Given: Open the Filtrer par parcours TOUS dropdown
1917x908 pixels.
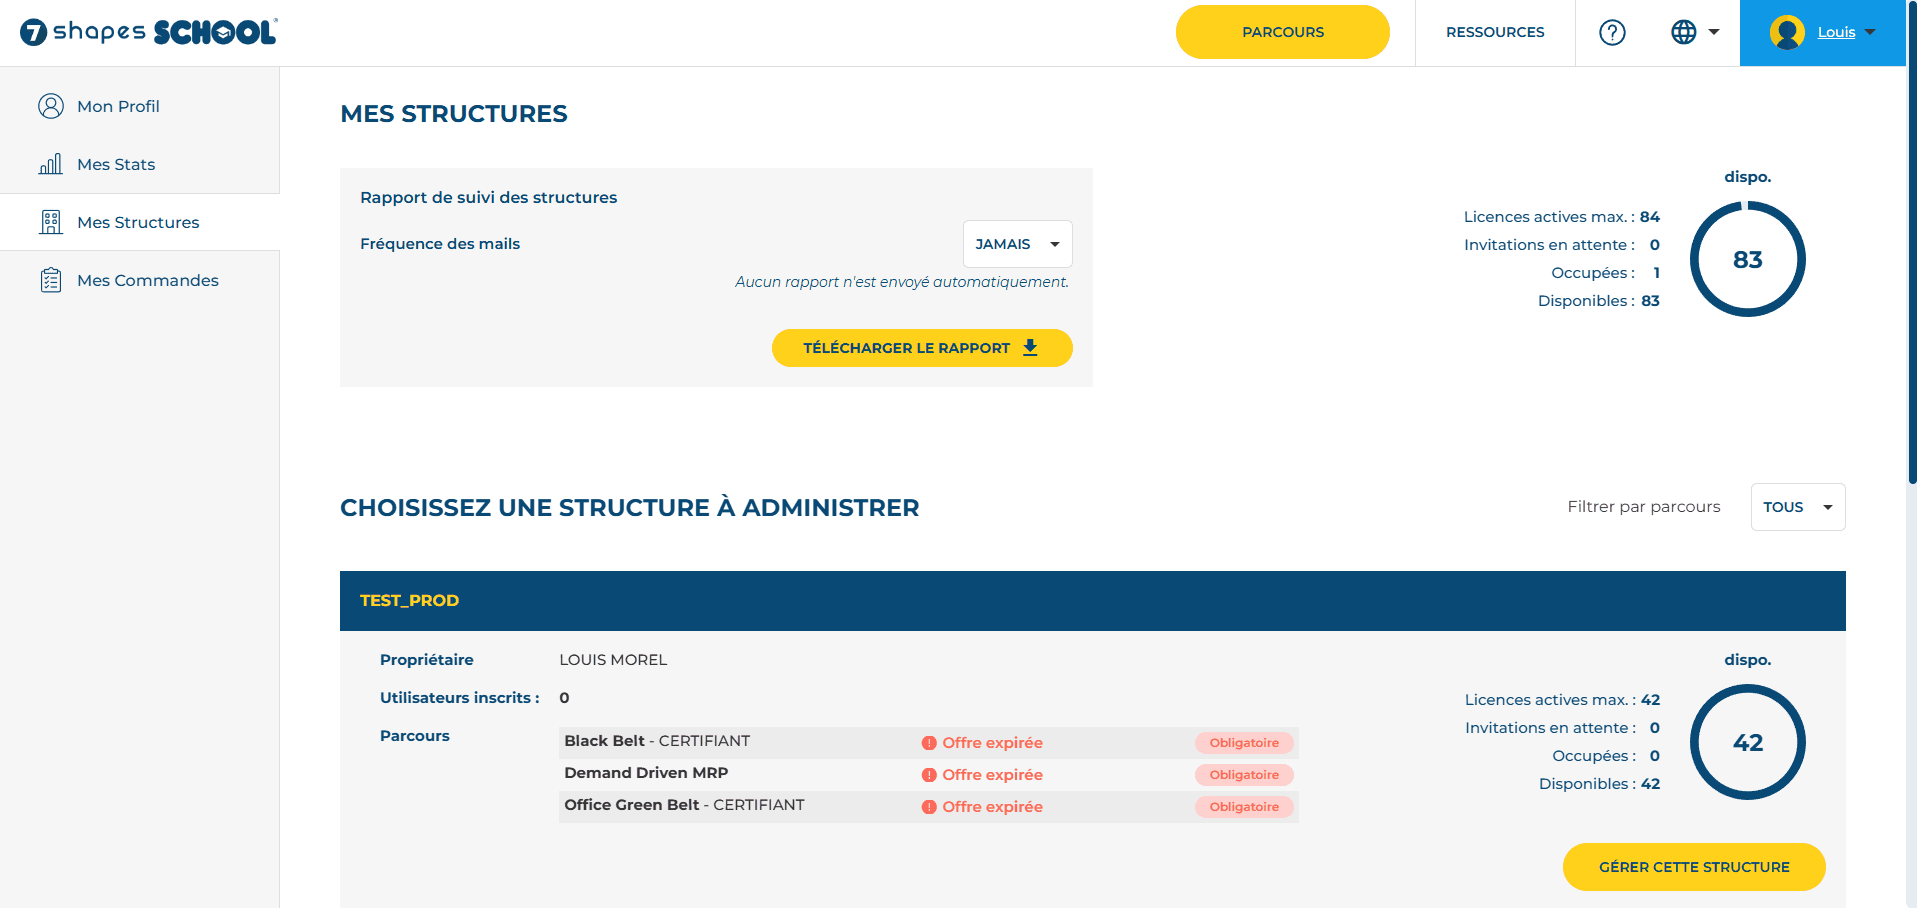Looking at the screenshot, I should coord(1797,507).
